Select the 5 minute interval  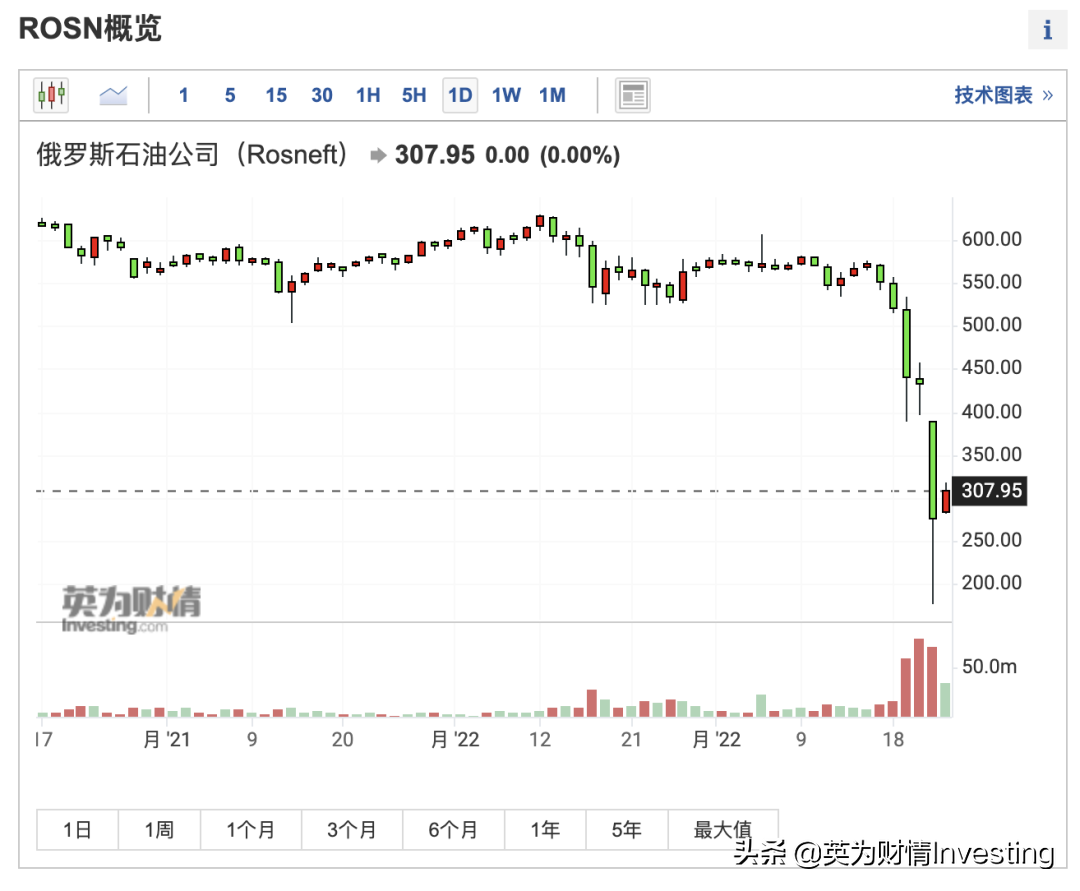[x=230, y=95]
